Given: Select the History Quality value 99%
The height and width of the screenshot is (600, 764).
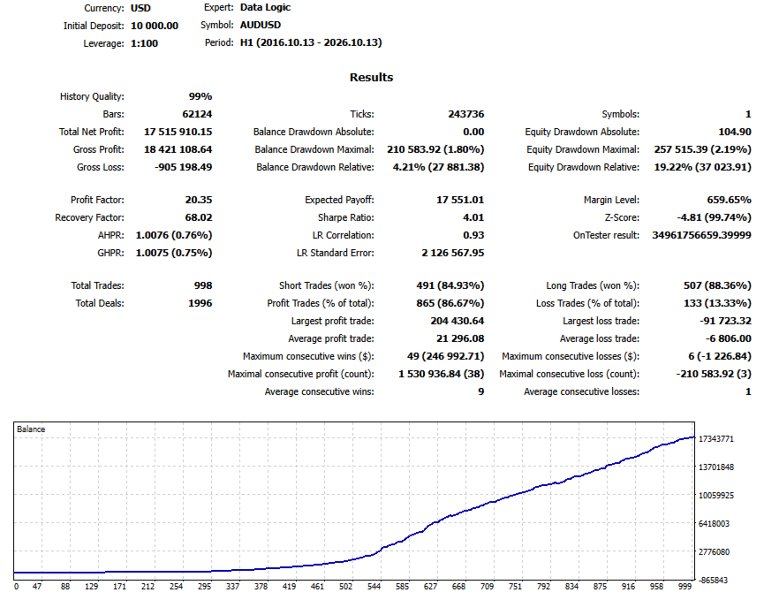Looking at the screenshot, I should tap(200, 97).
